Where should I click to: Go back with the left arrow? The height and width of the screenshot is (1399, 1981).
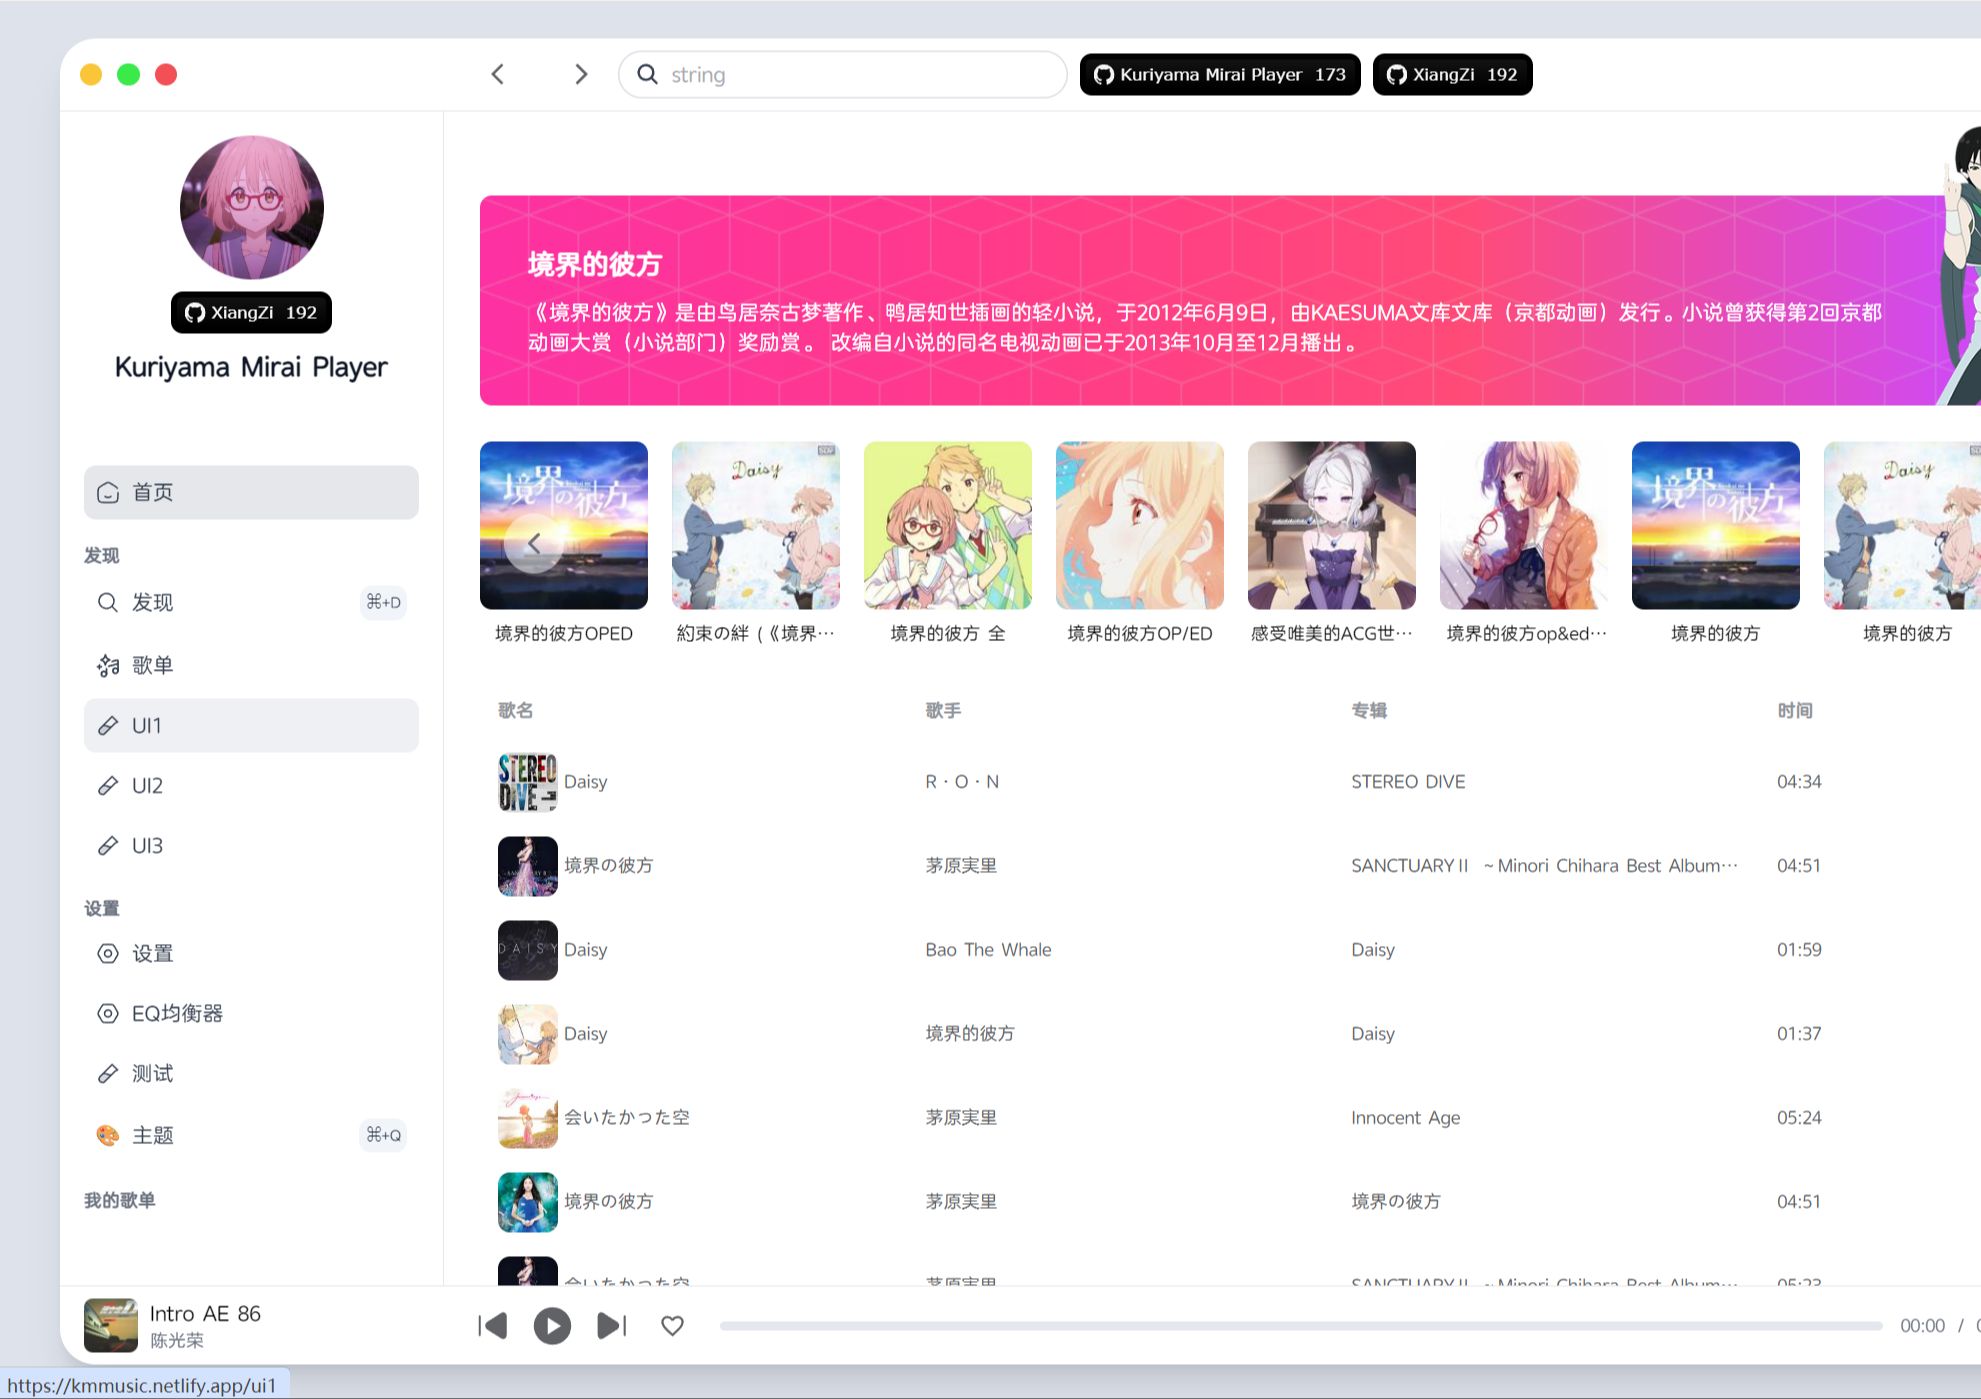click(498, 74)
